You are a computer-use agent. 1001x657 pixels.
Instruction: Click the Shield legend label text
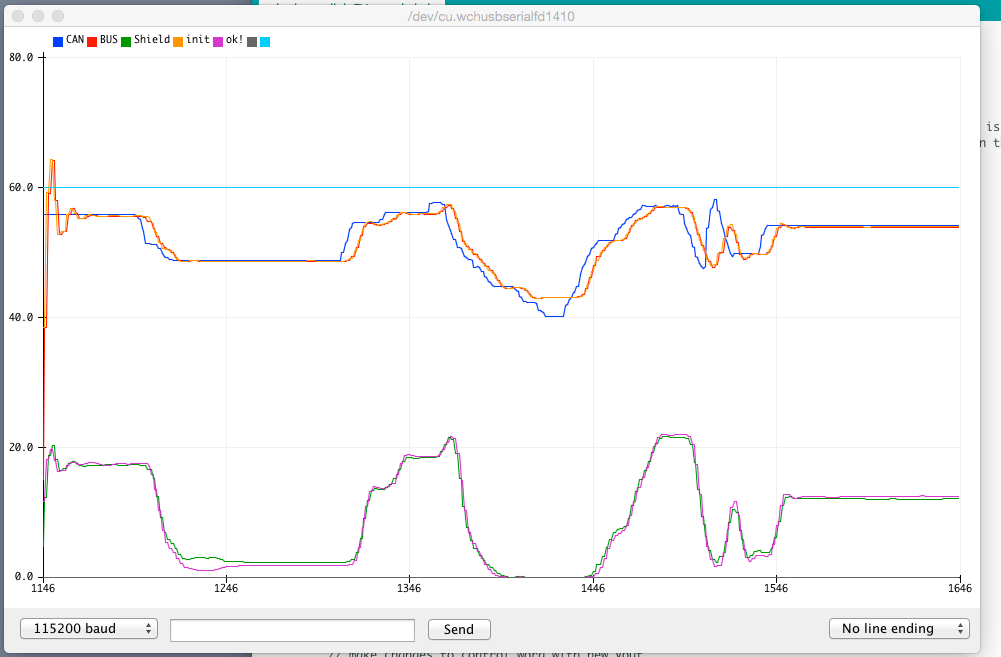tap(153, 40)
